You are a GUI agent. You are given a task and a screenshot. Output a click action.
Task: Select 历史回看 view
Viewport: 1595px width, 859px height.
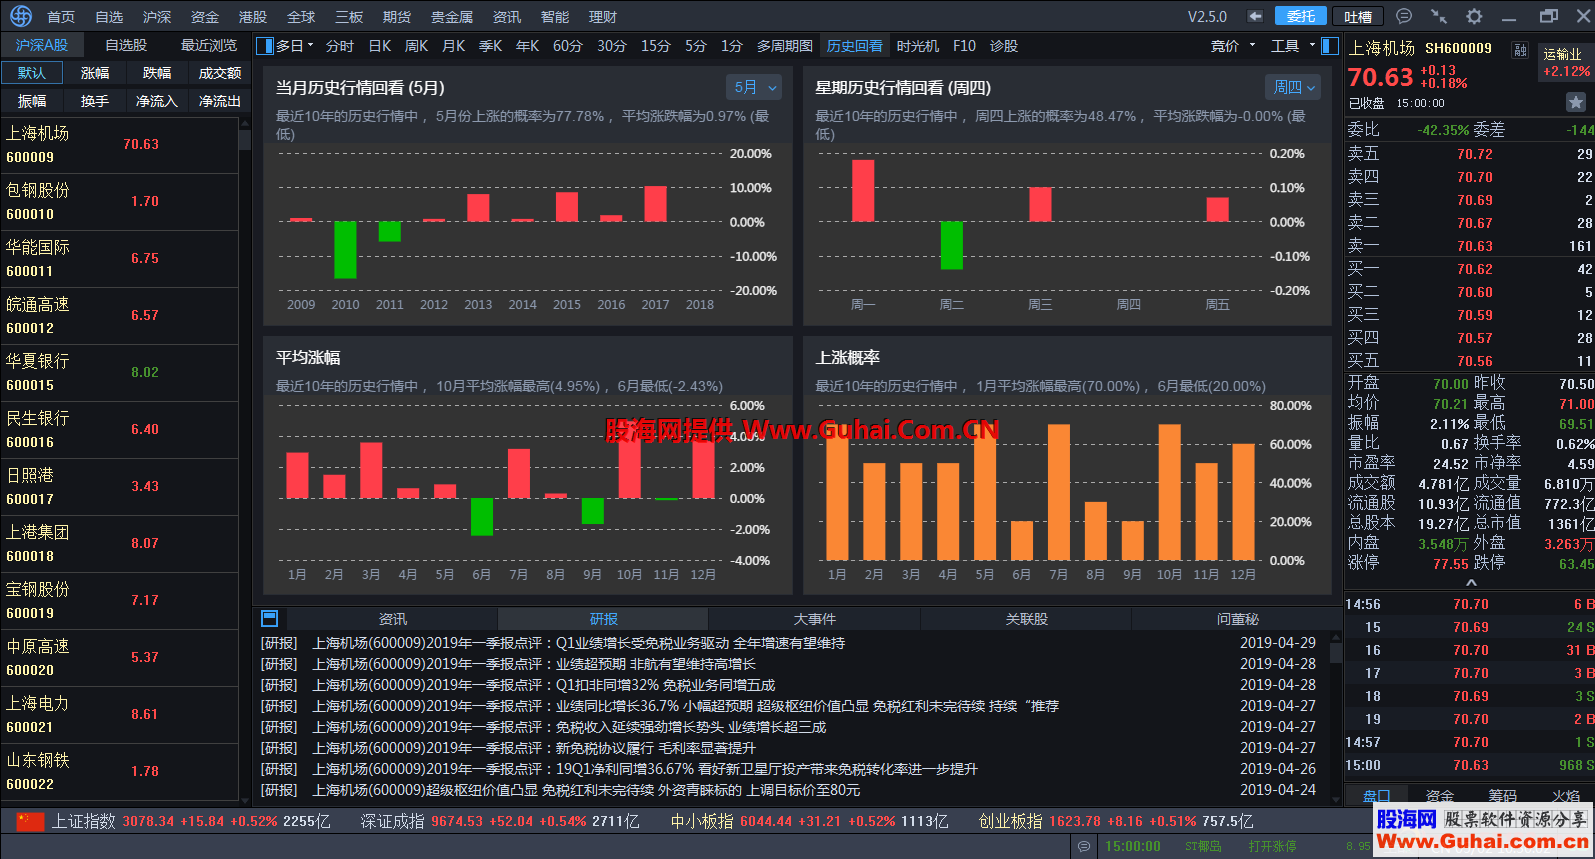point(855,46)
